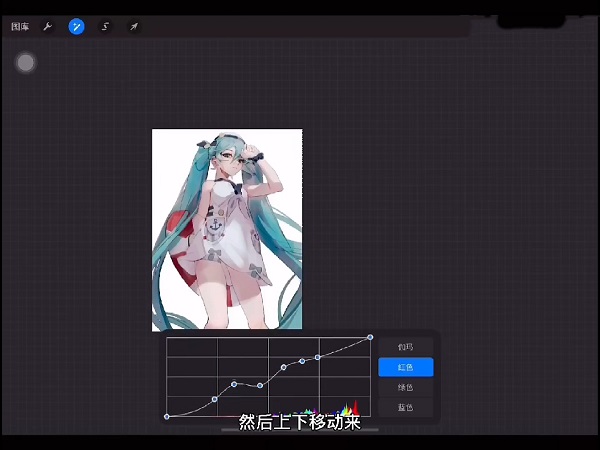Click the sixth curve node from the left
This screenshot has height=450, width=600.
(x=302, y=361)
